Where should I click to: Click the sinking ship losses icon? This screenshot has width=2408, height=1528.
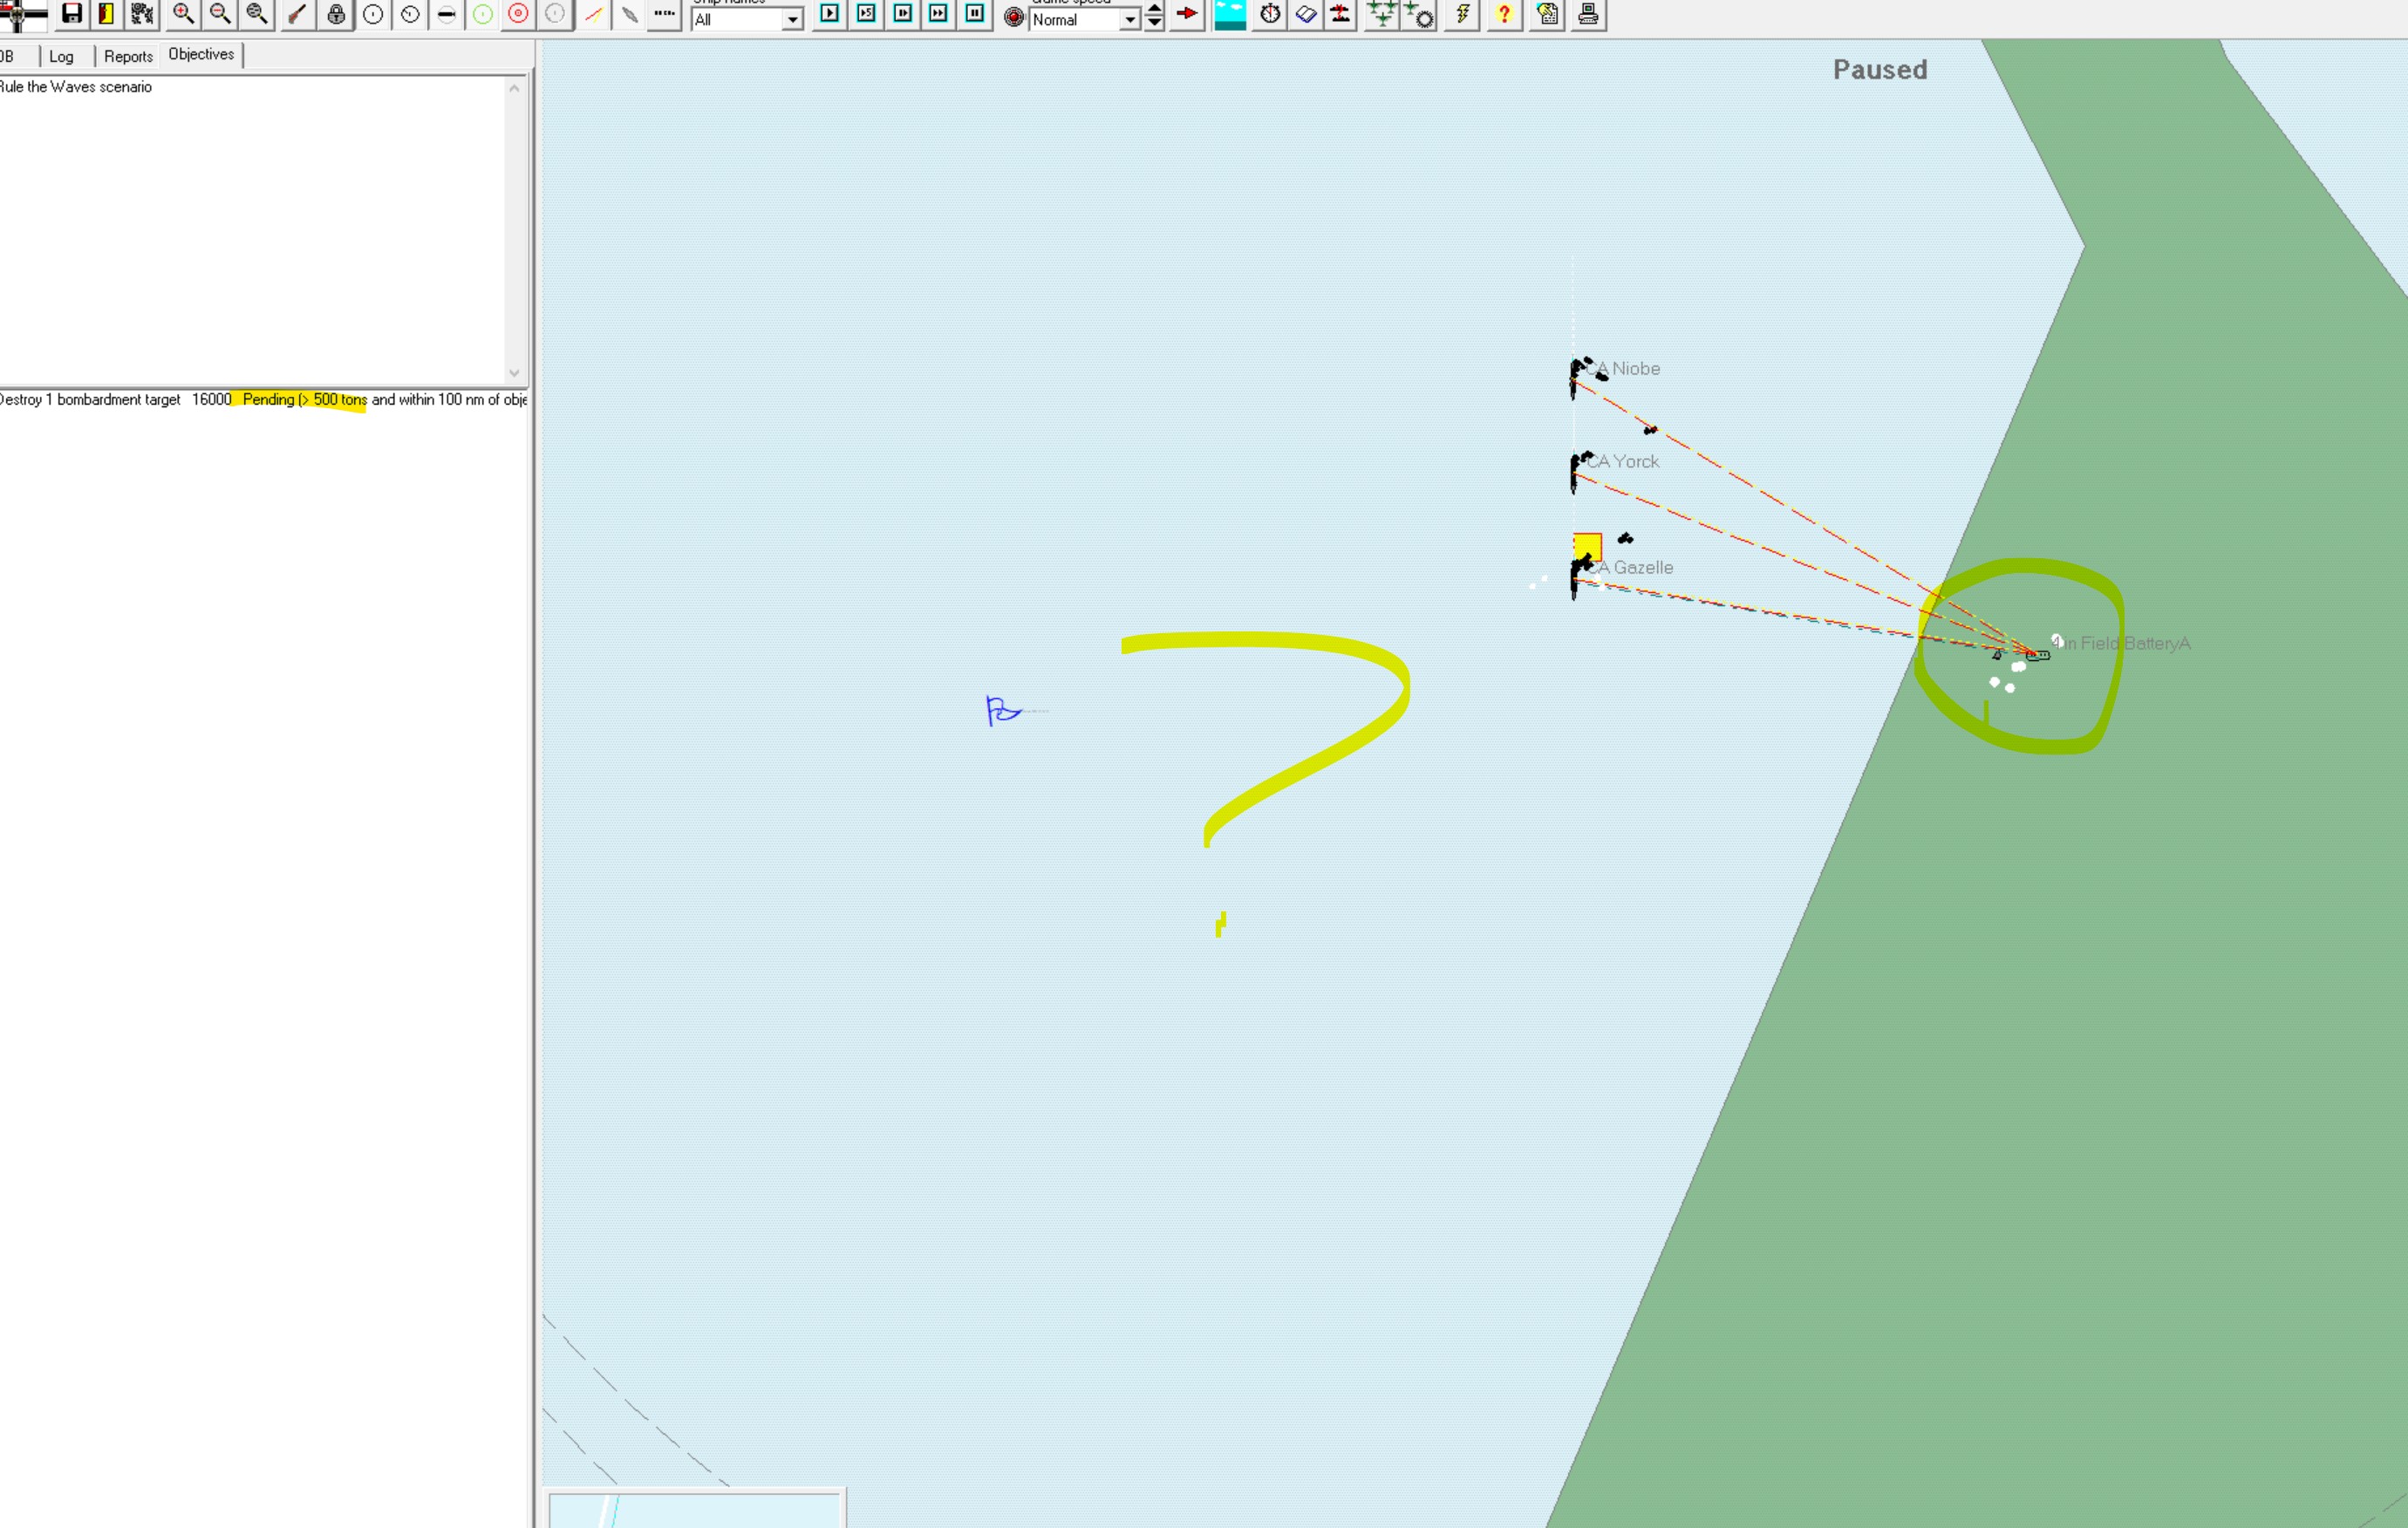(x=1341, y=14)
